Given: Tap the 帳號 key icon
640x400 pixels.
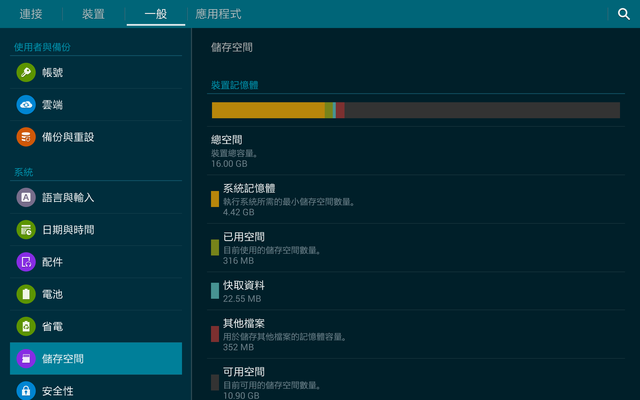Looking at the screenshot, I should (26, 72).
